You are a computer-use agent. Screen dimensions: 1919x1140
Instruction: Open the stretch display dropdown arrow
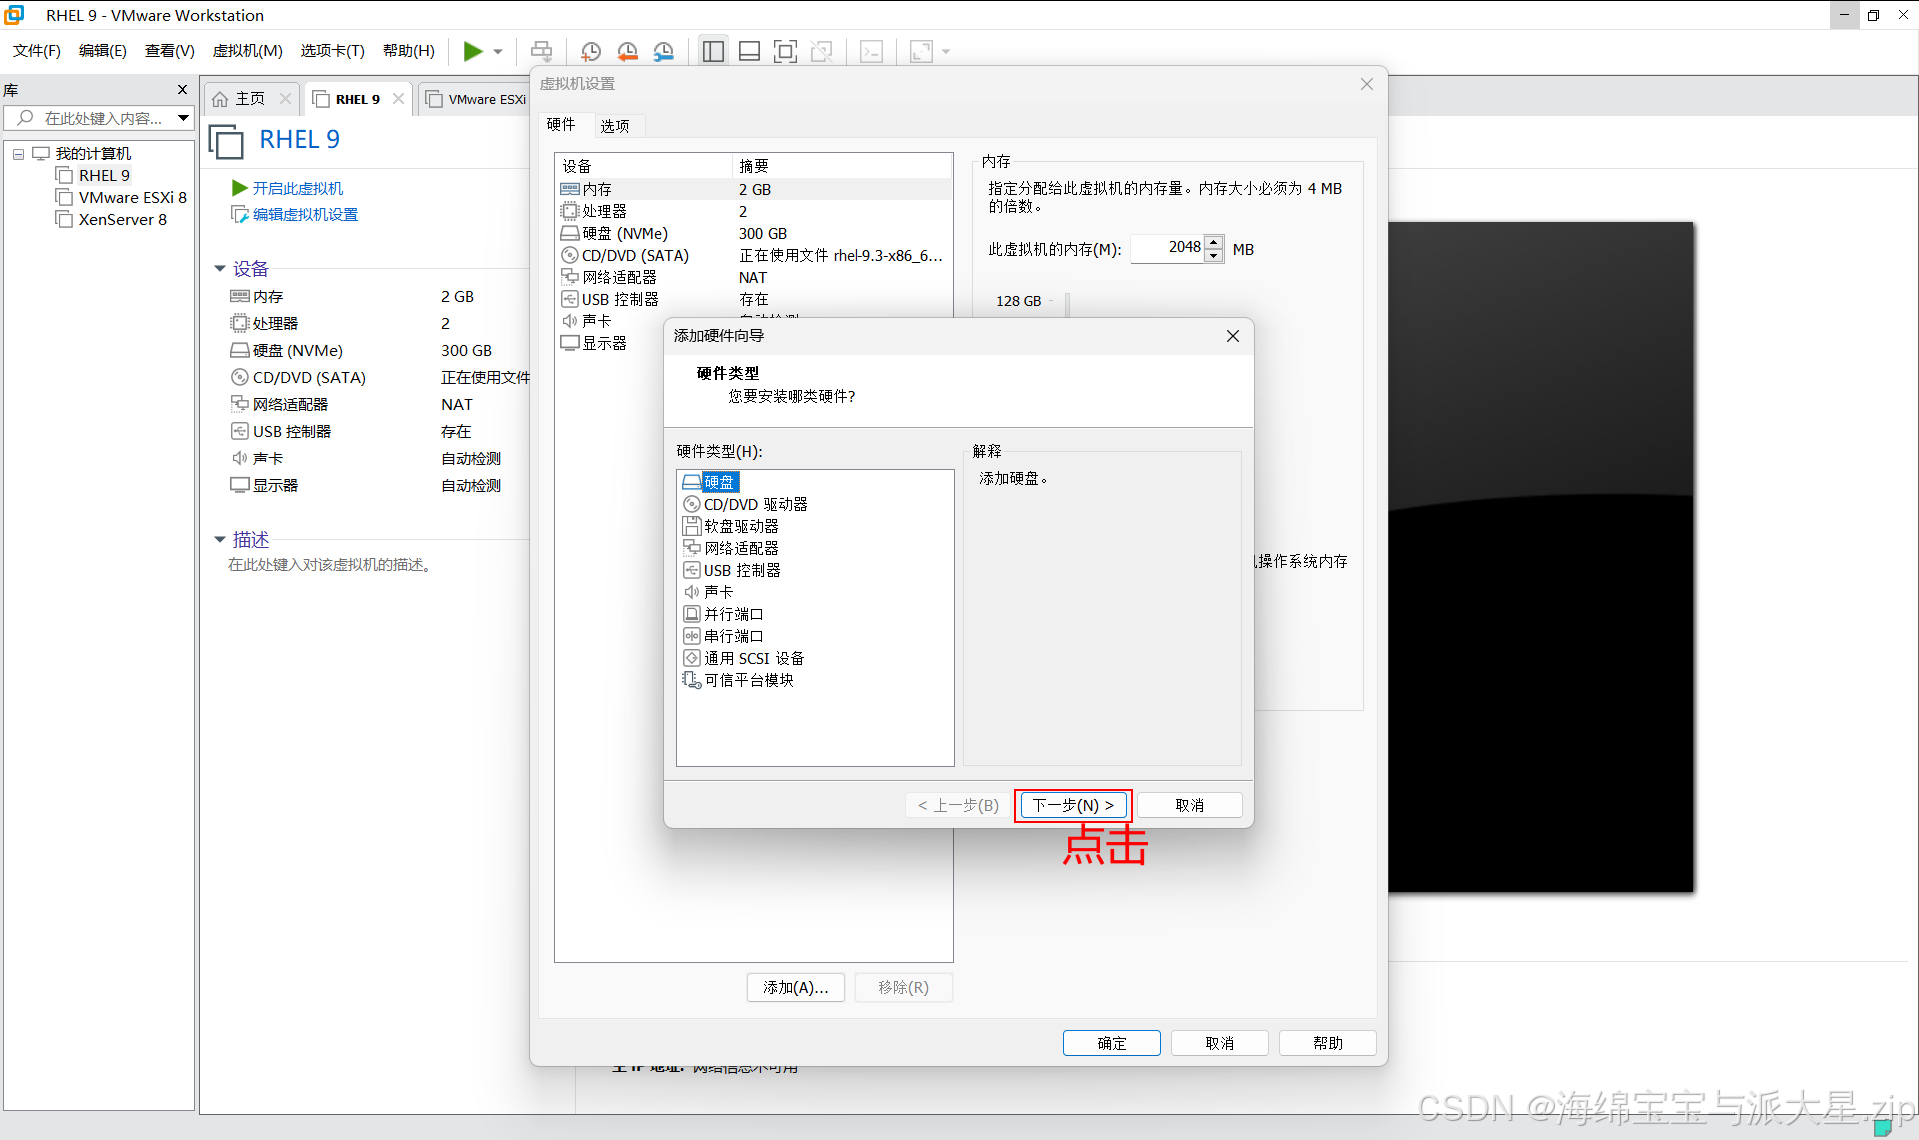[946, 51]
